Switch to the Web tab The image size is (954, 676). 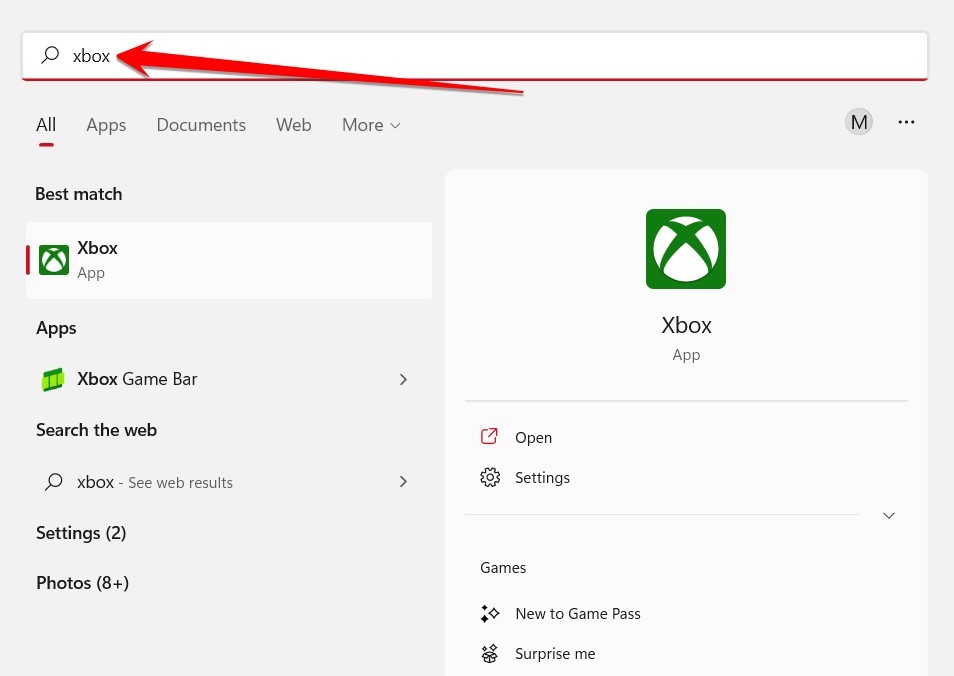click(293, 125)
